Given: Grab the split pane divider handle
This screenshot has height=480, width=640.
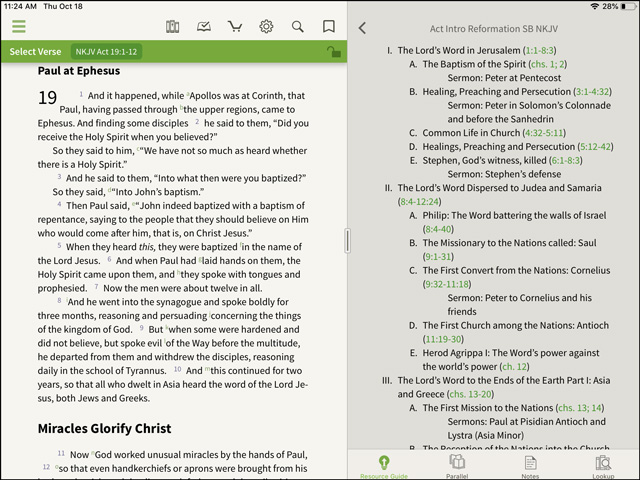Looking at the screenshot, I should (347, 241).
